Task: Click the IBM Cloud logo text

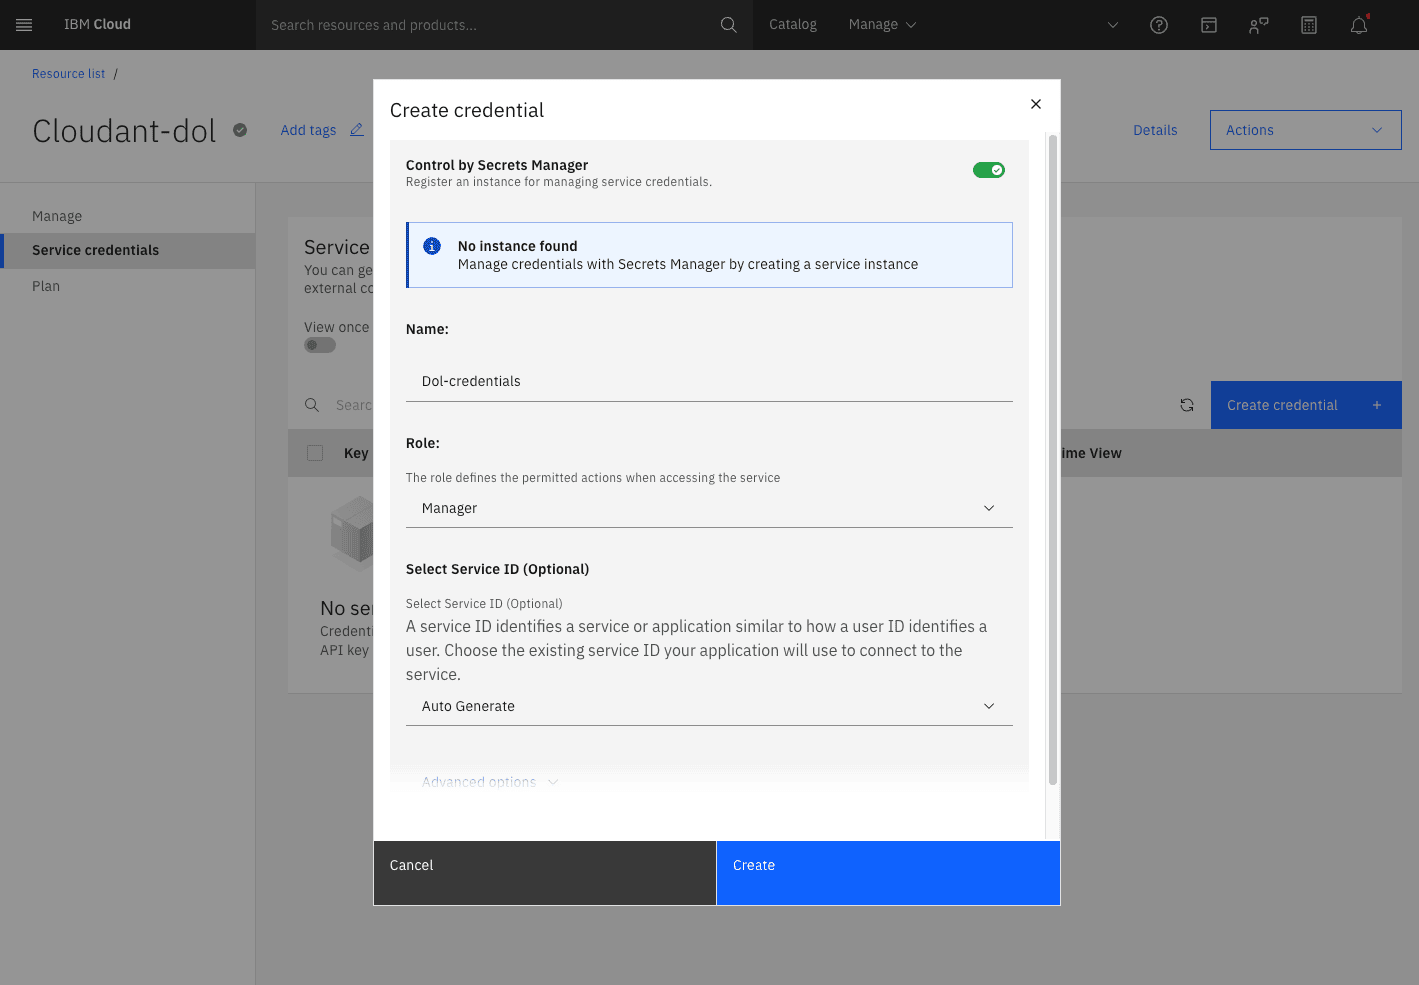Action: [x=97, y=25]
